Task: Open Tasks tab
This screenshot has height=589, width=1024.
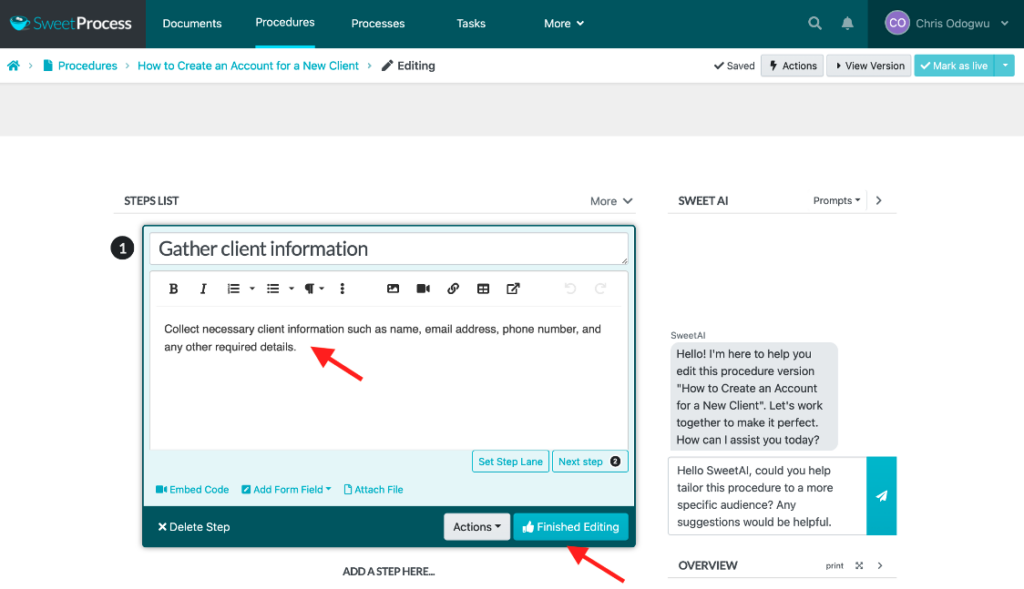Action: pyautogui.click(x=471, y=24)
